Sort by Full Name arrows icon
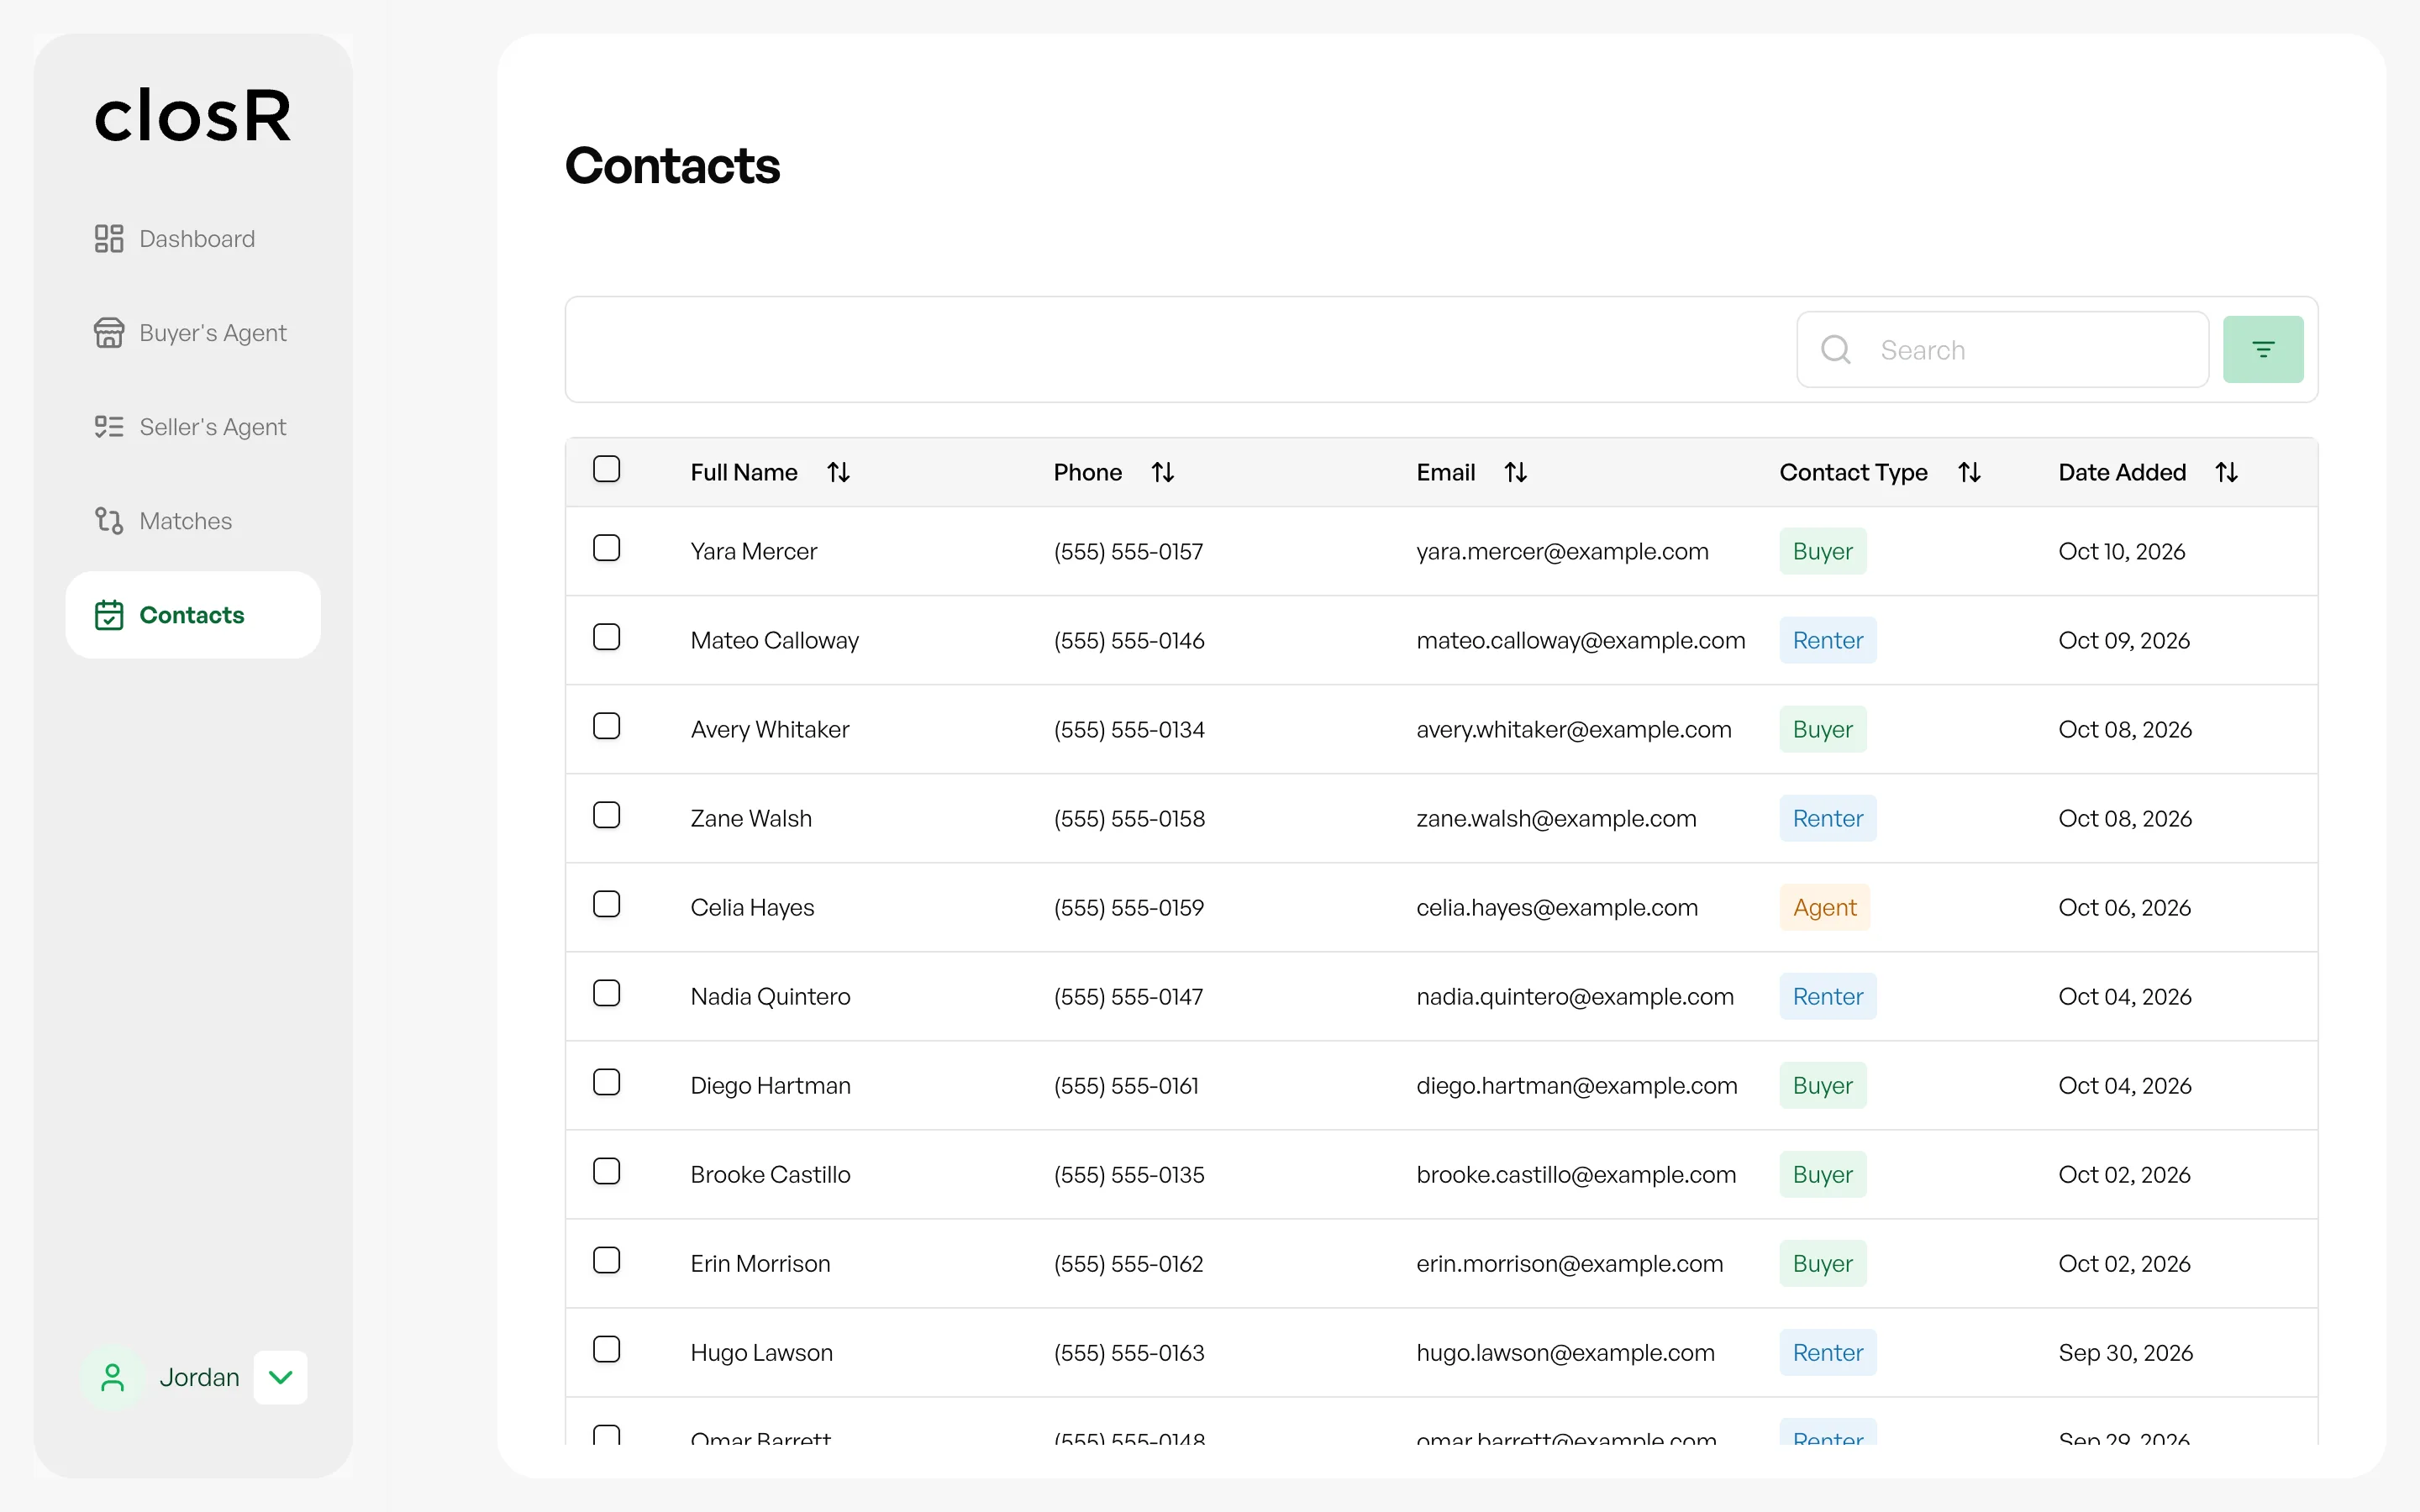2420x1512 pixels. 838,472
